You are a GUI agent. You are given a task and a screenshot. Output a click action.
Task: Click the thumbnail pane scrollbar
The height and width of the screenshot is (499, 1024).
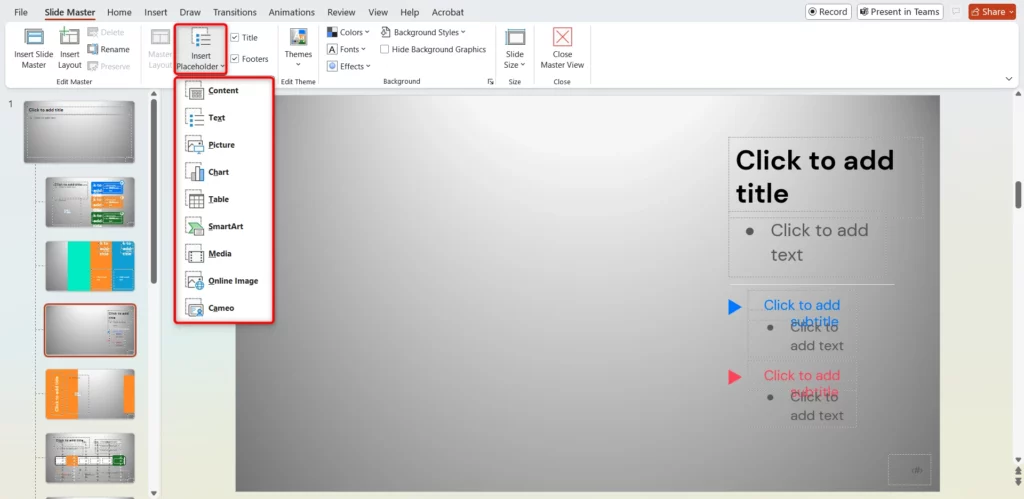click(x=154, y=191)
